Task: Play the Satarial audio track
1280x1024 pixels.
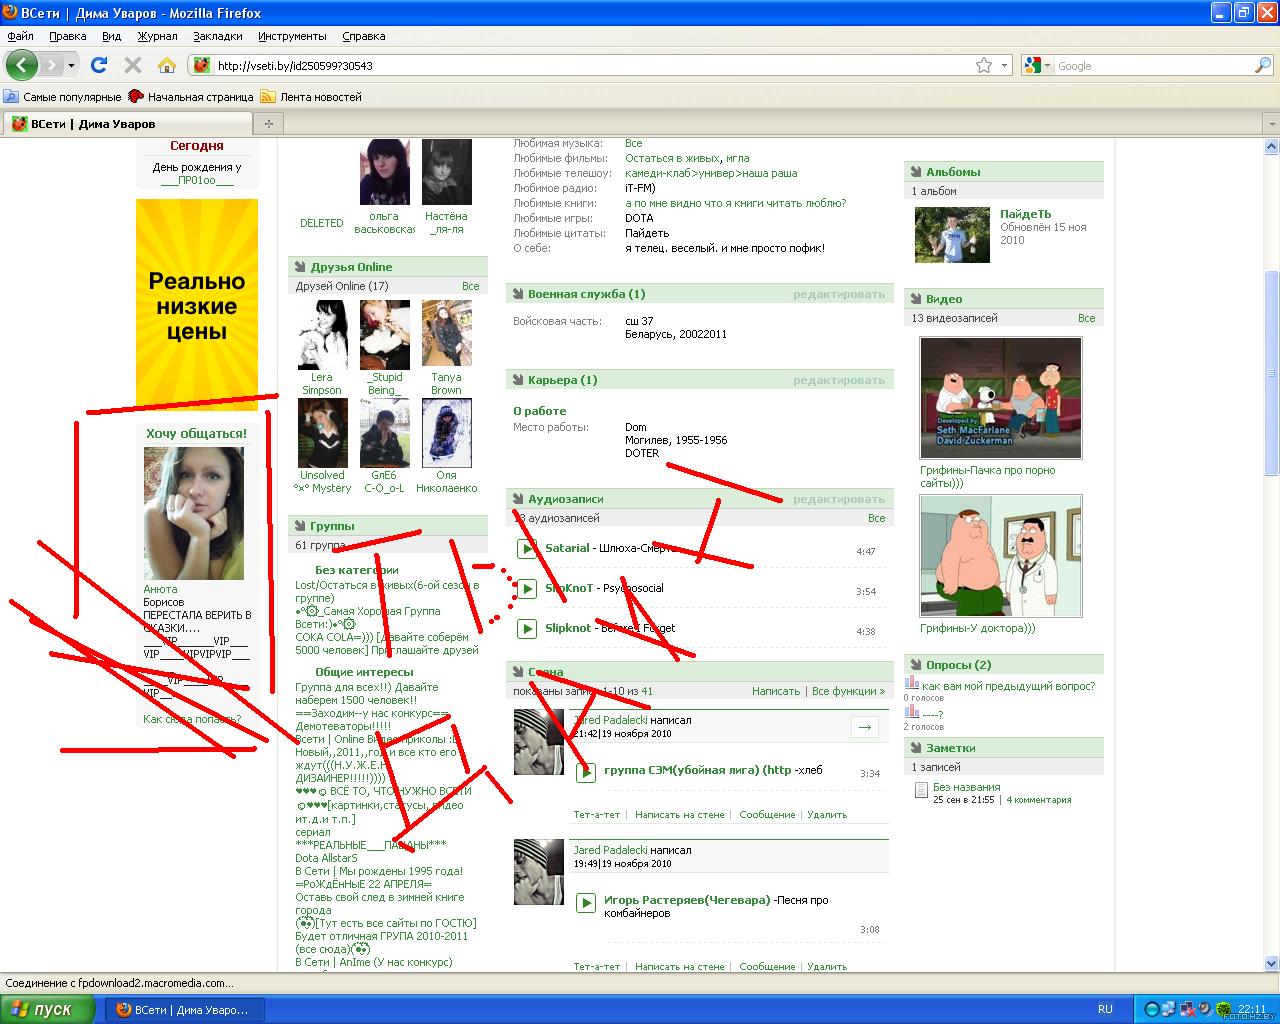Action: (x=527, y=548)
